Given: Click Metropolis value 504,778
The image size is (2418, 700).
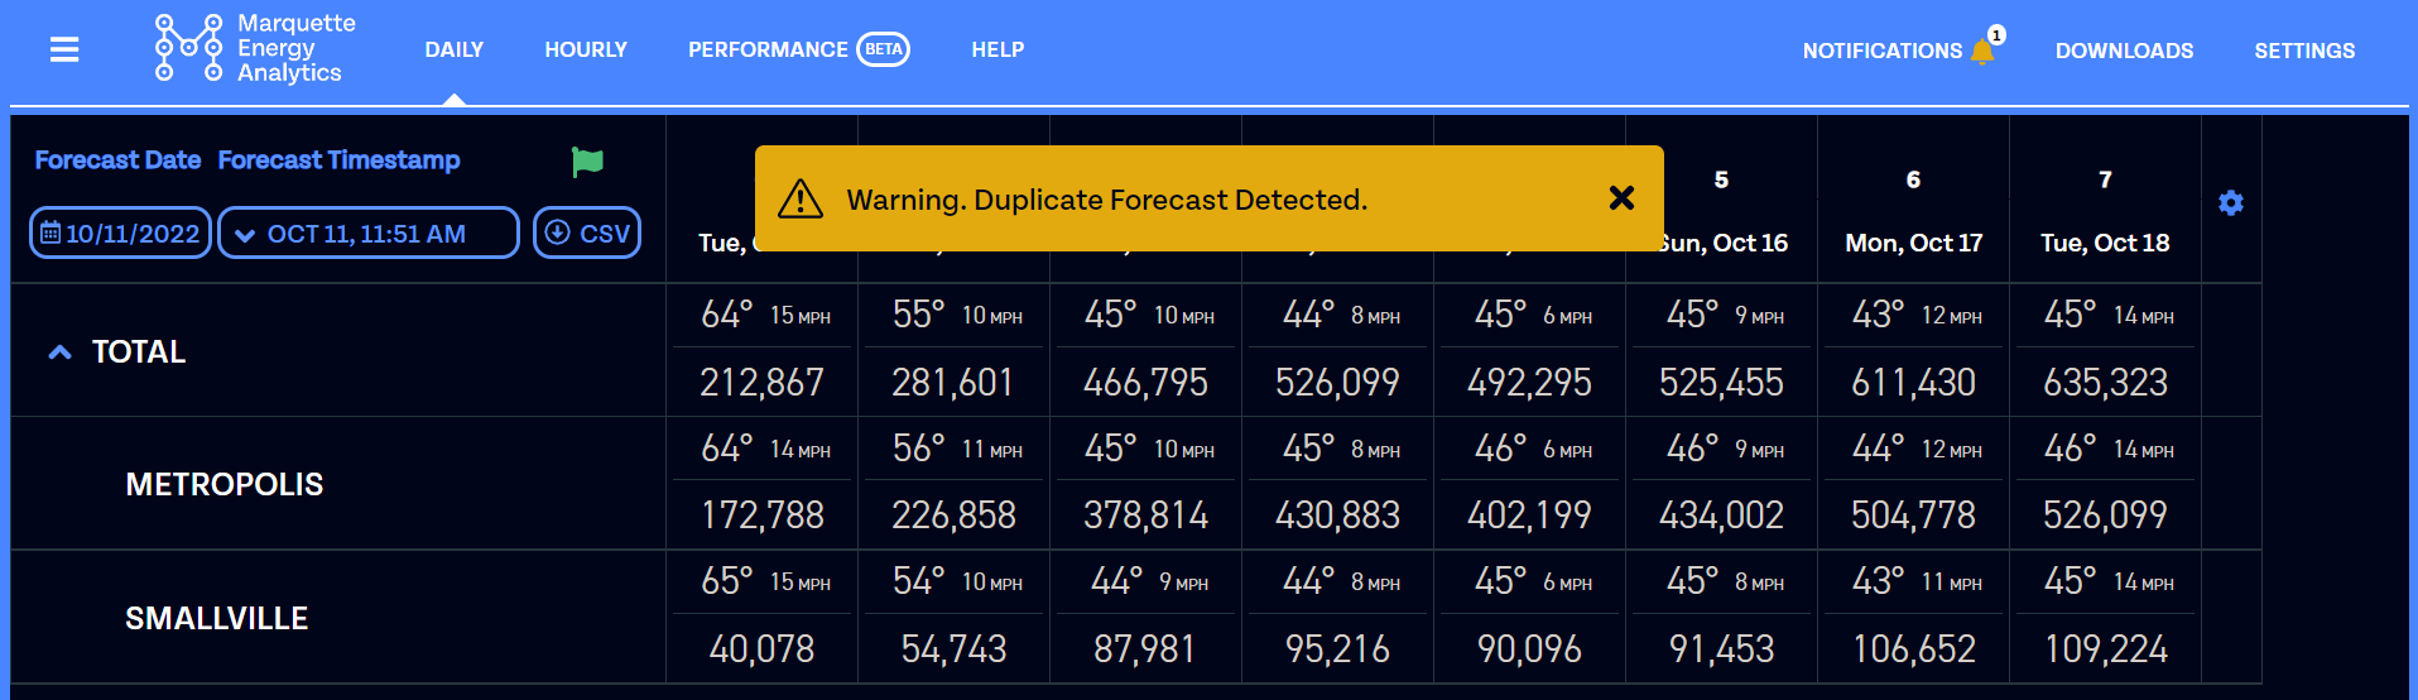Looking at the screenshot, I should (x=1913, y=515).
